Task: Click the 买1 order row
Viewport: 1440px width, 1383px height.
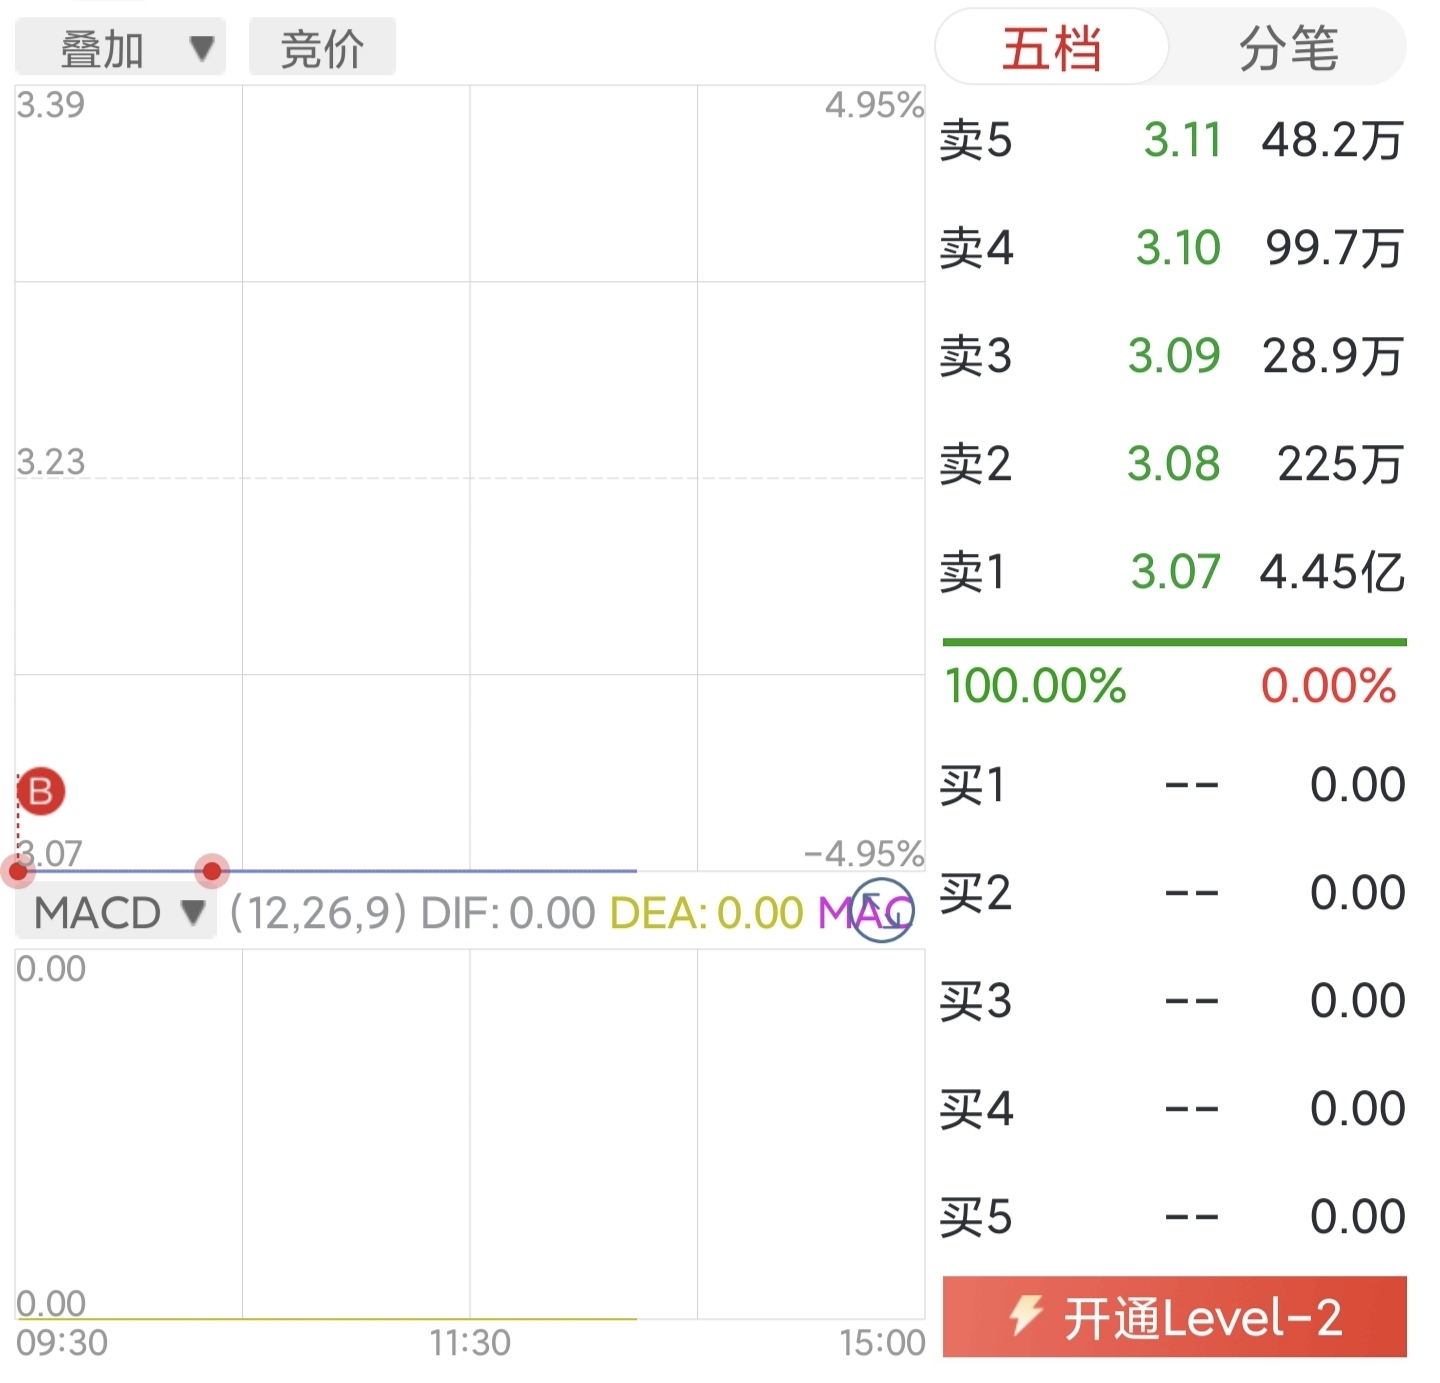Action: coord(1172,785)
